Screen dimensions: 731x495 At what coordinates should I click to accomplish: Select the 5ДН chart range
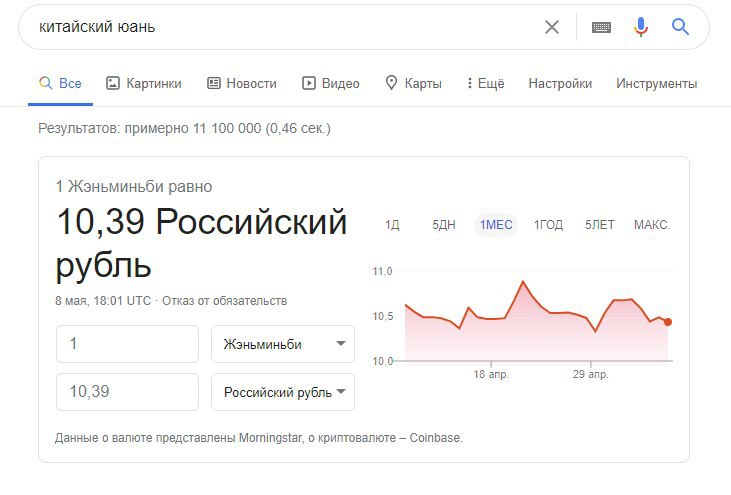click(x=443, y=225)
